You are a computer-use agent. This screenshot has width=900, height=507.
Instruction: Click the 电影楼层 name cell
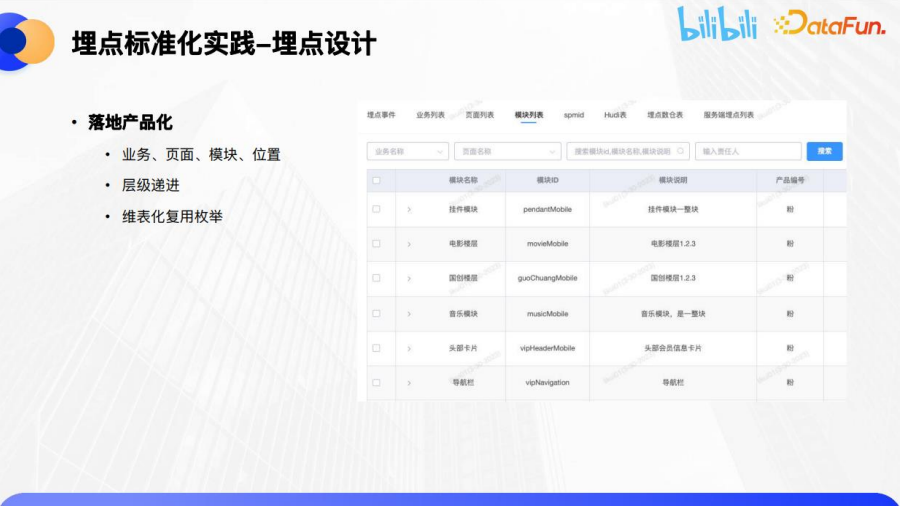463,244
